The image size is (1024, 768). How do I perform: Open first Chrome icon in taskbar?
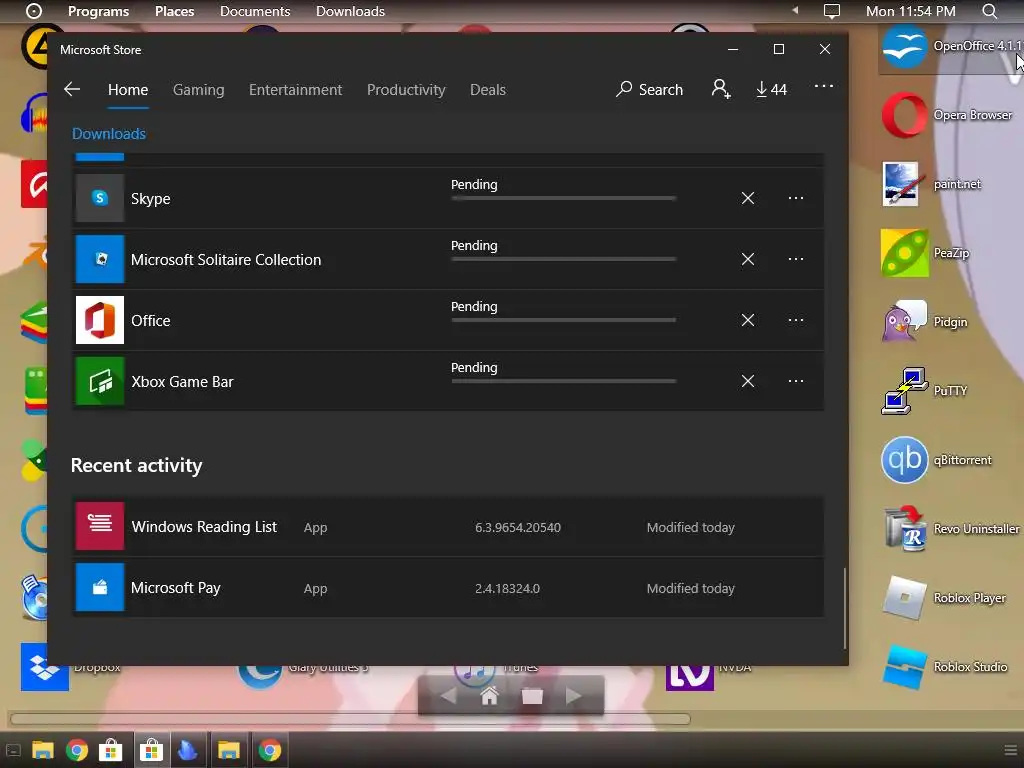(x=77, y=751)
